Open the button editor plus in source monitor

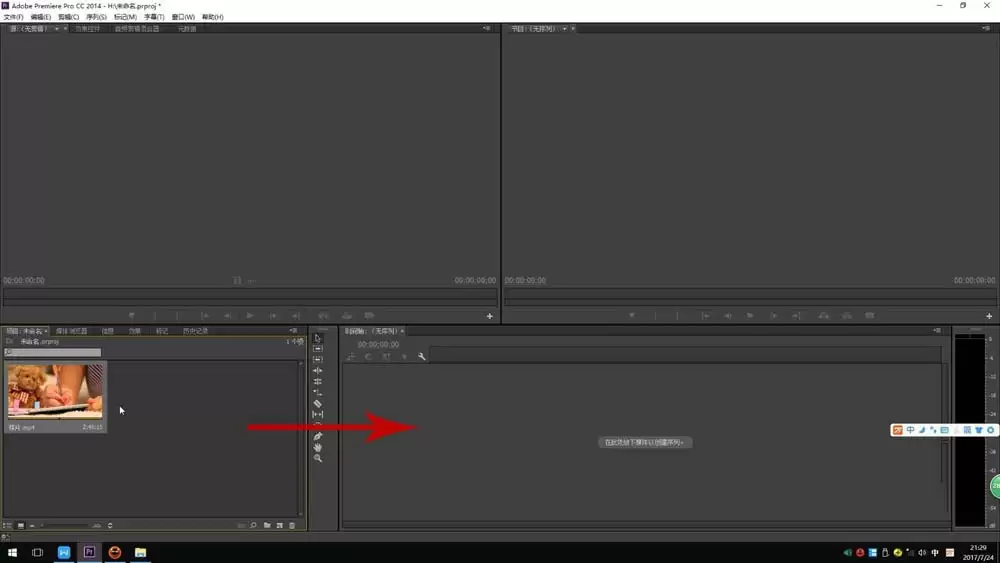490,316
